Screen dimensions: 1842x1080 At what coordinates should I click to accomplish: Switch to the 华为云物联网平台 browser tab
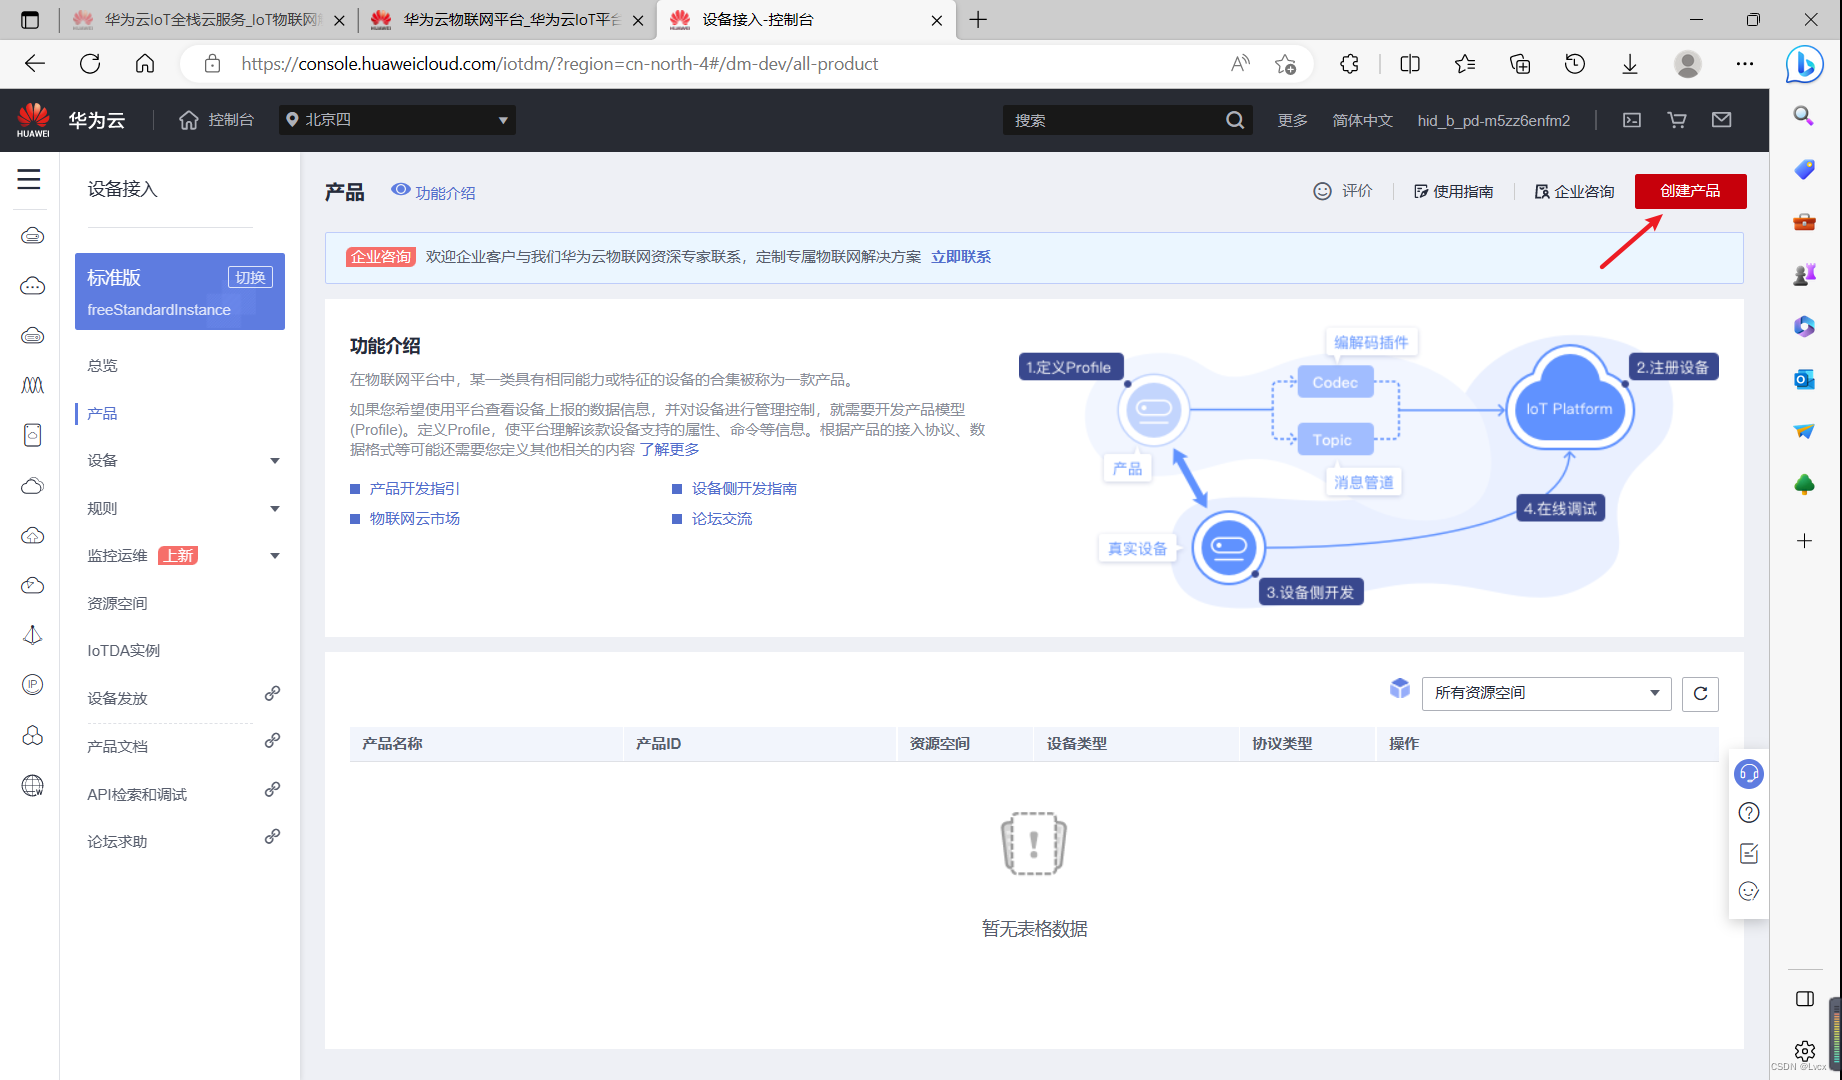point(508,20)
